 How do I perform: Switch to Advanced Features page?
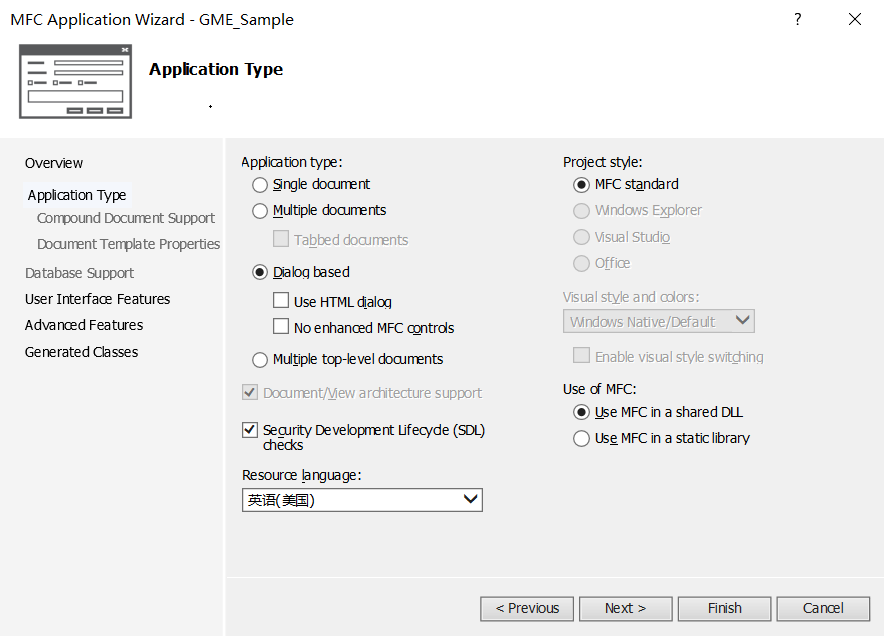coord(84,325)
